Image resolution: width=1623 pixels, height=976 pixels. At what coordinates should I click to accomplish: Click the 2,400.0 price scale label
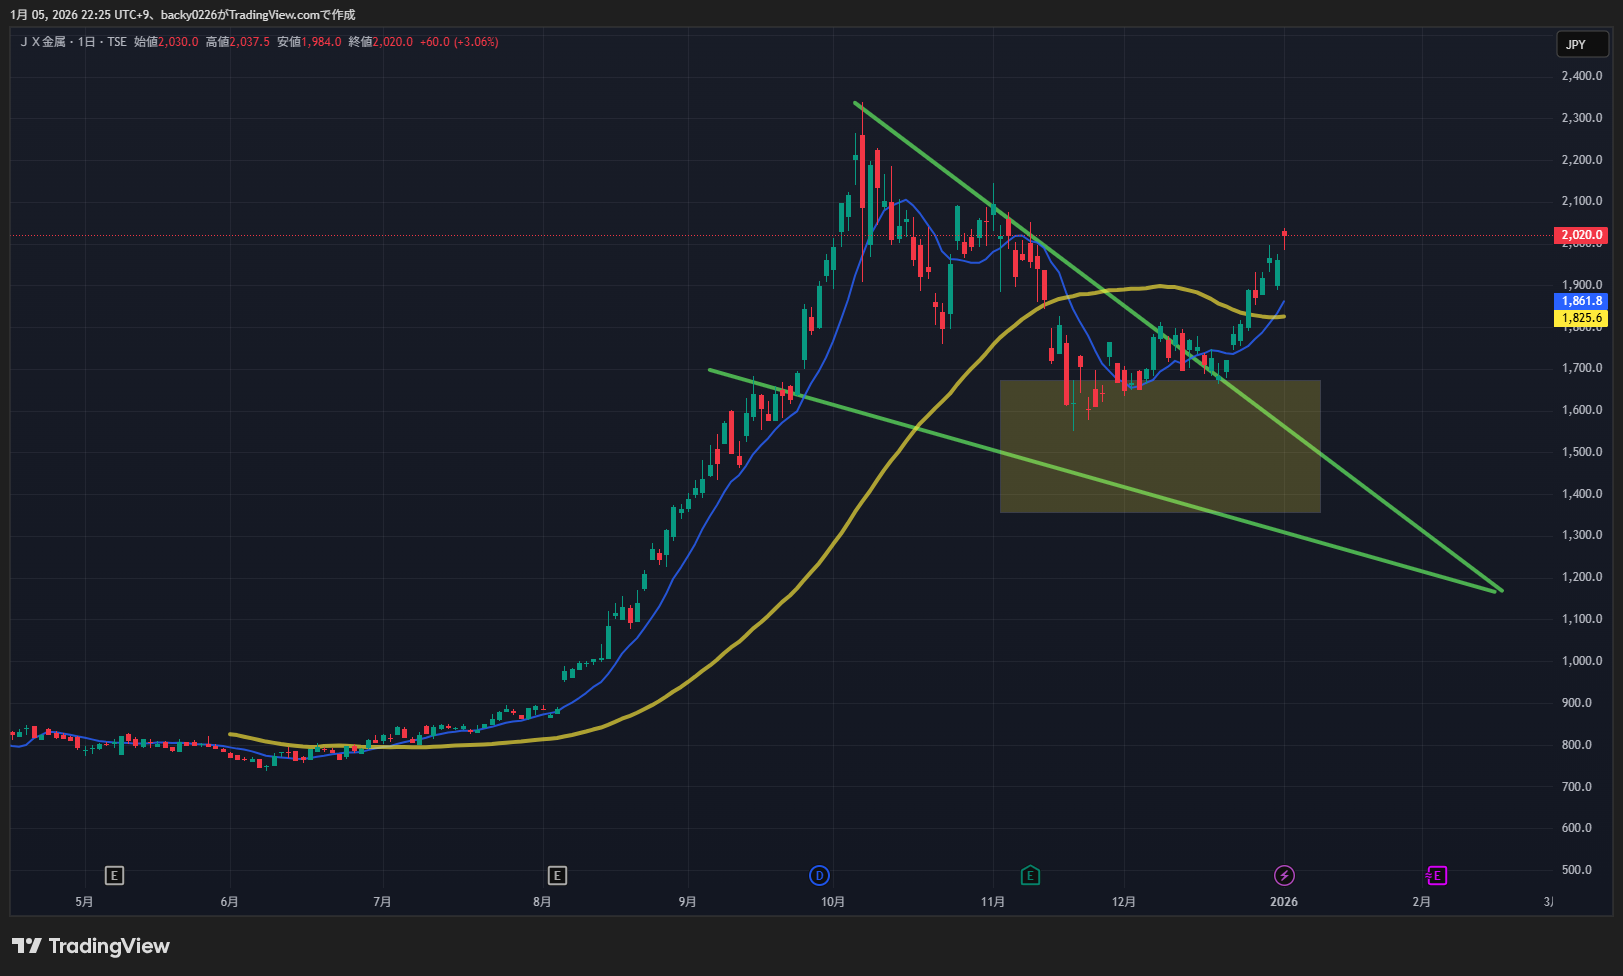pyautogui.click(x=1581, y=76)
